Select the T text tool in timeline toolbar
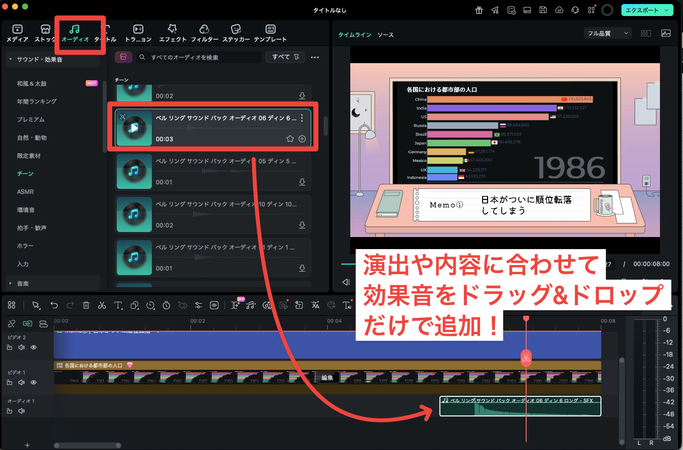The height and width of the screenshot is (450, 683). click(x=118, y=305)
